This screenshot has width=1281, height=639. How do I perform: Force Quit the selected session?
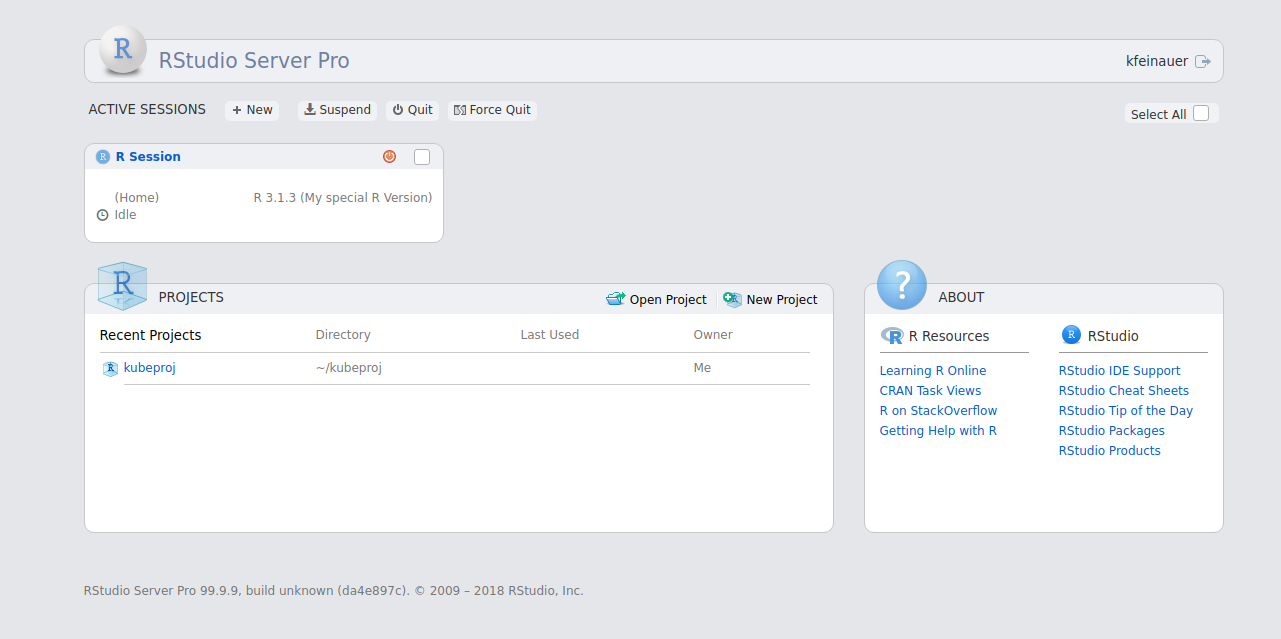tap(492, 110)
